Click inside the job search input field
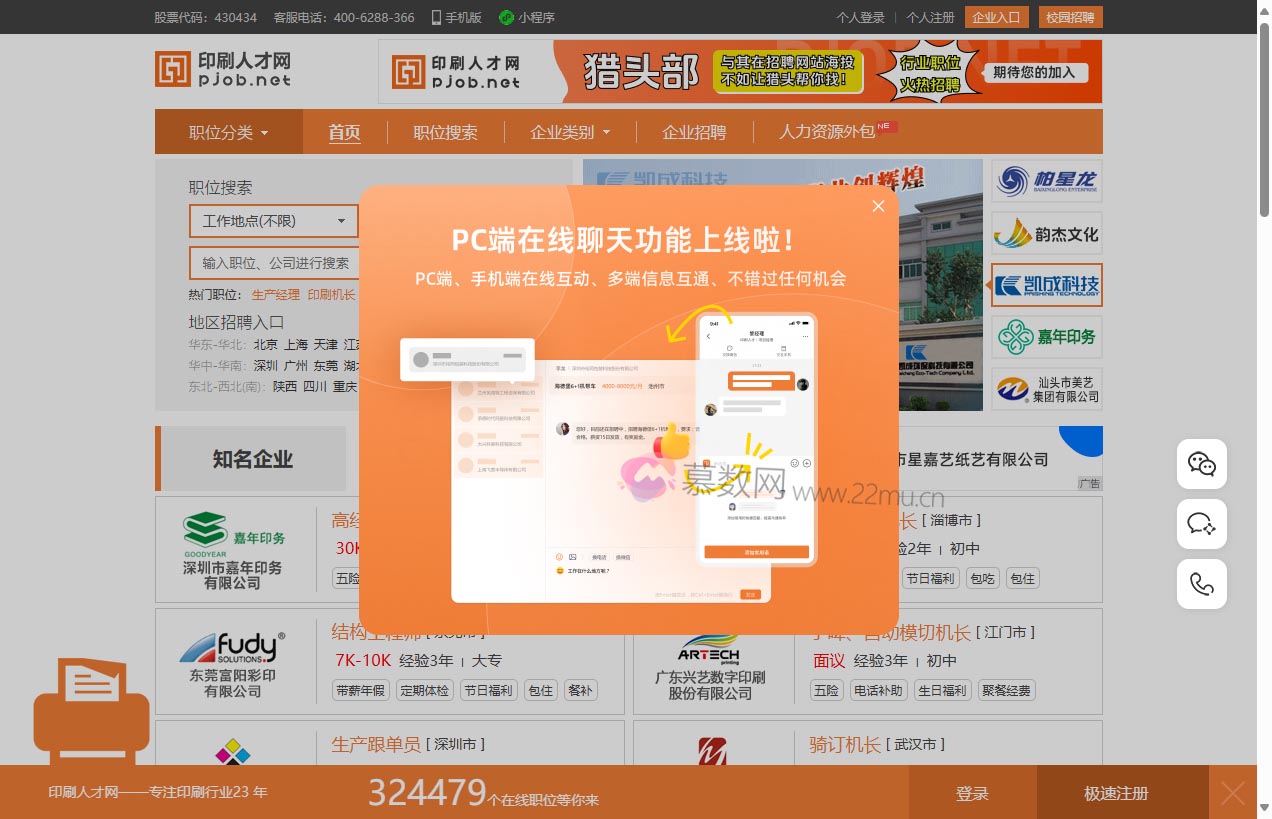The height and width of the screenshot is (819, 1272). click(273, 262)
